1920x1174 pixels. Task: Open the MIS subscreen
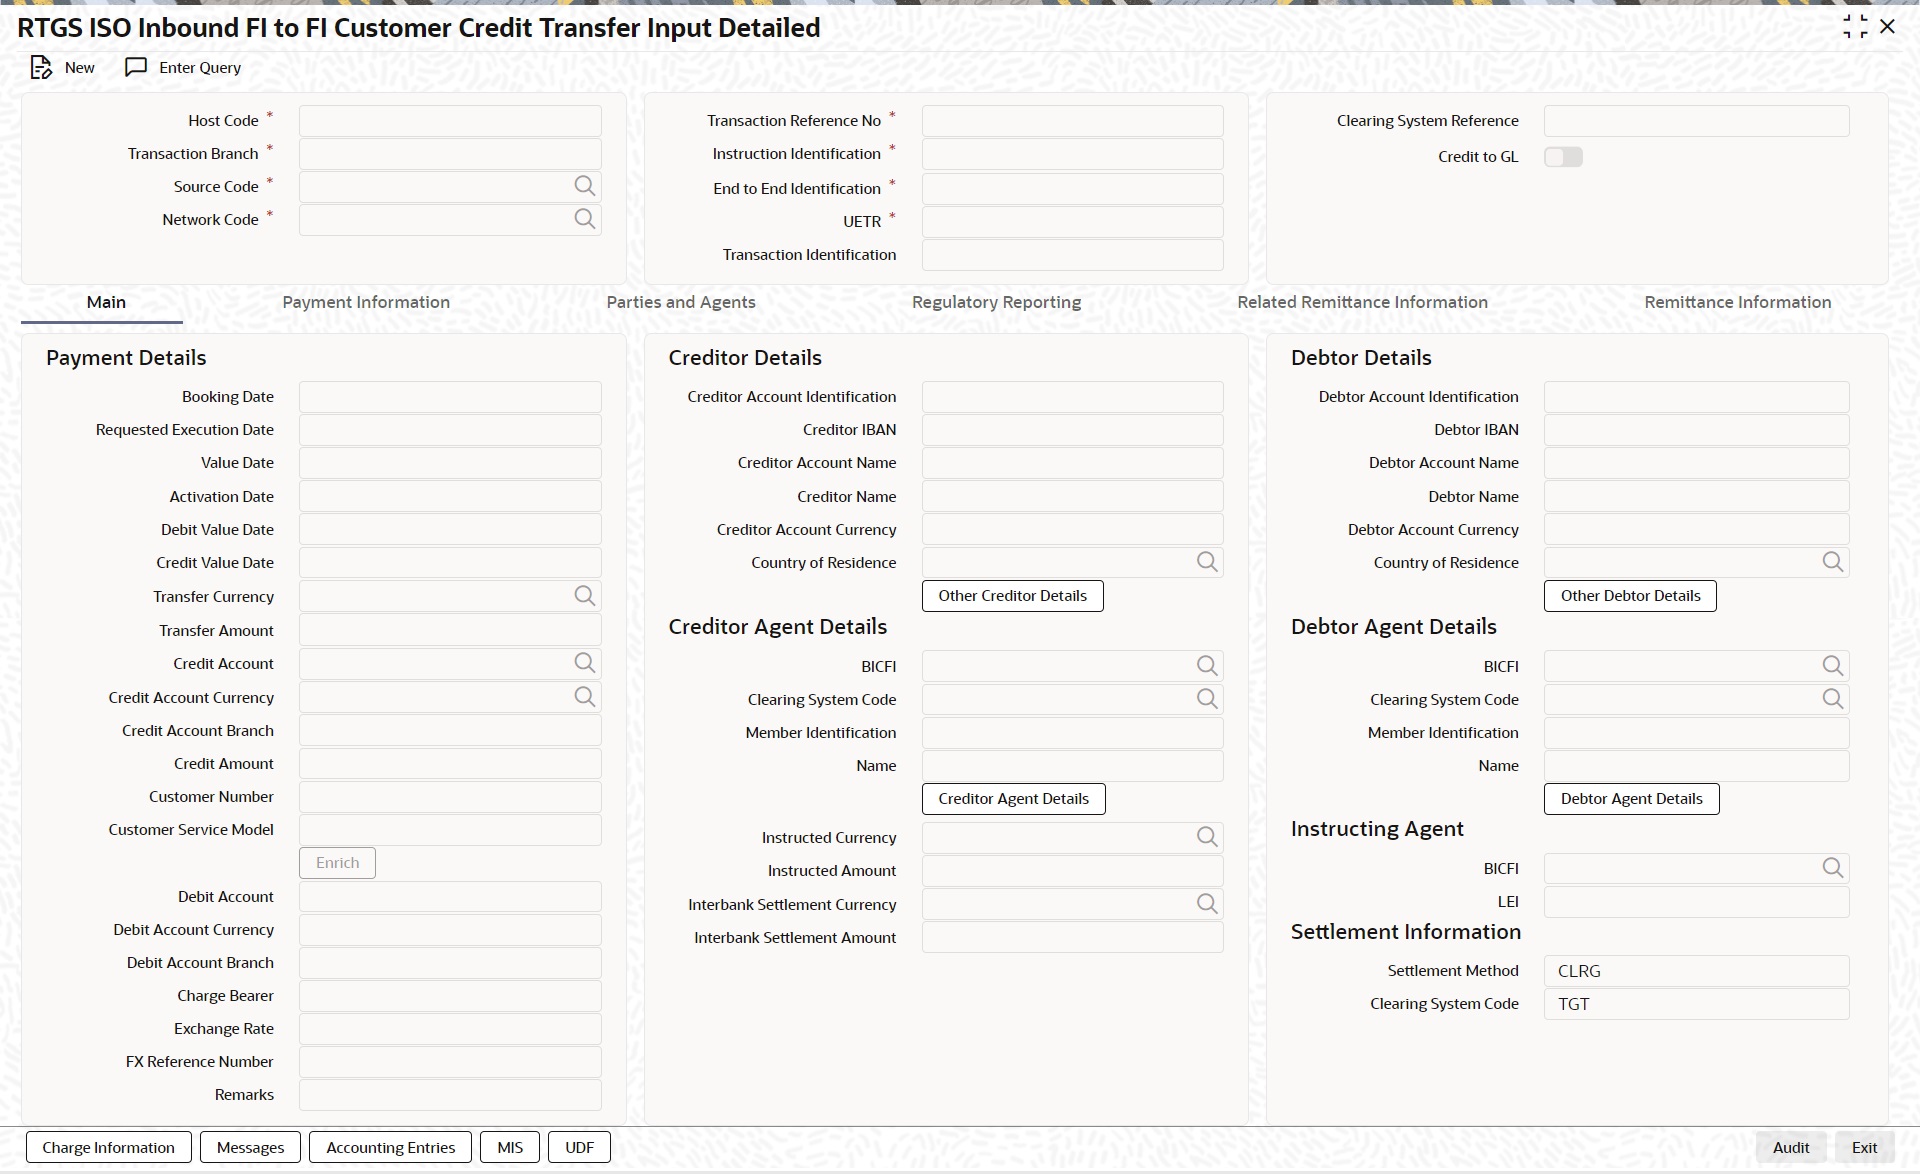(x=510, y=1147)
